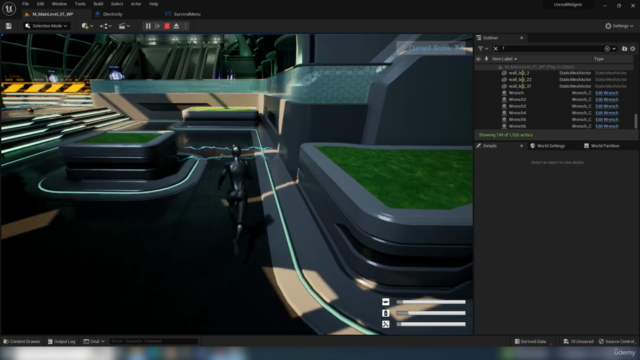Click the Wrench5 actor icon
Viewport: 640px width, 360px height.
pyautogui.click(x=504, y=120)
